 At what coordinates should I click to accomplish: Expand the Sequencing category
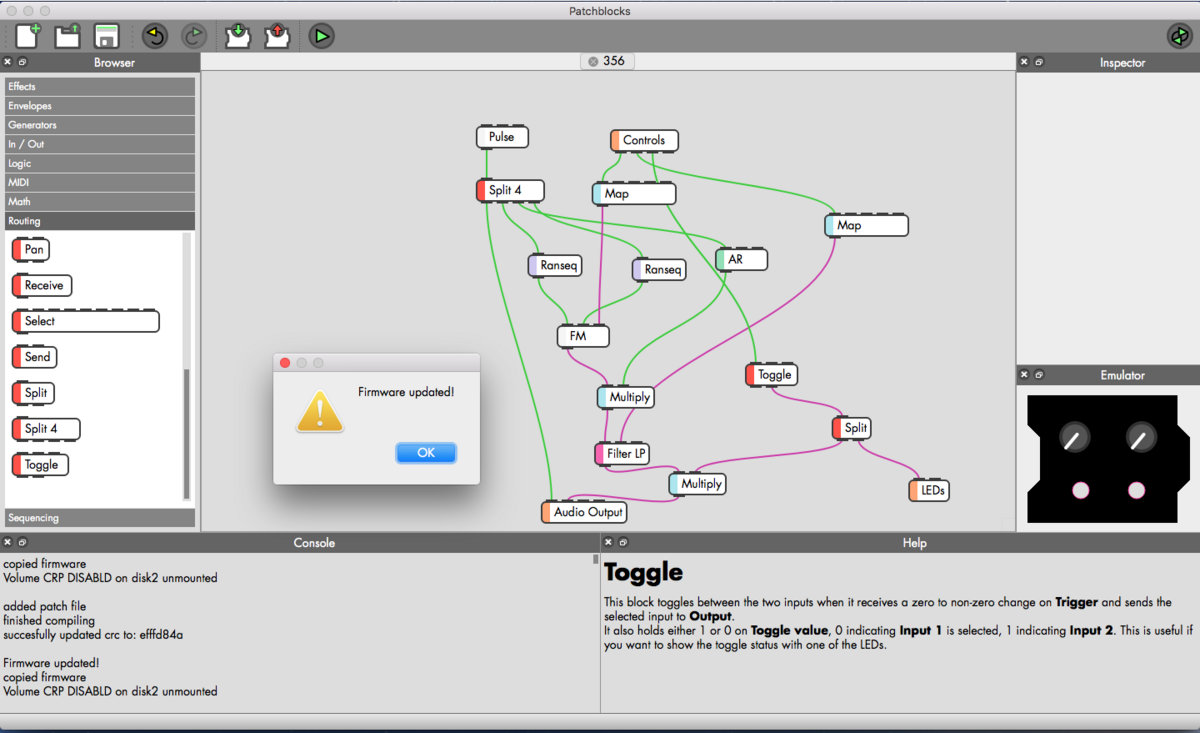100,518
